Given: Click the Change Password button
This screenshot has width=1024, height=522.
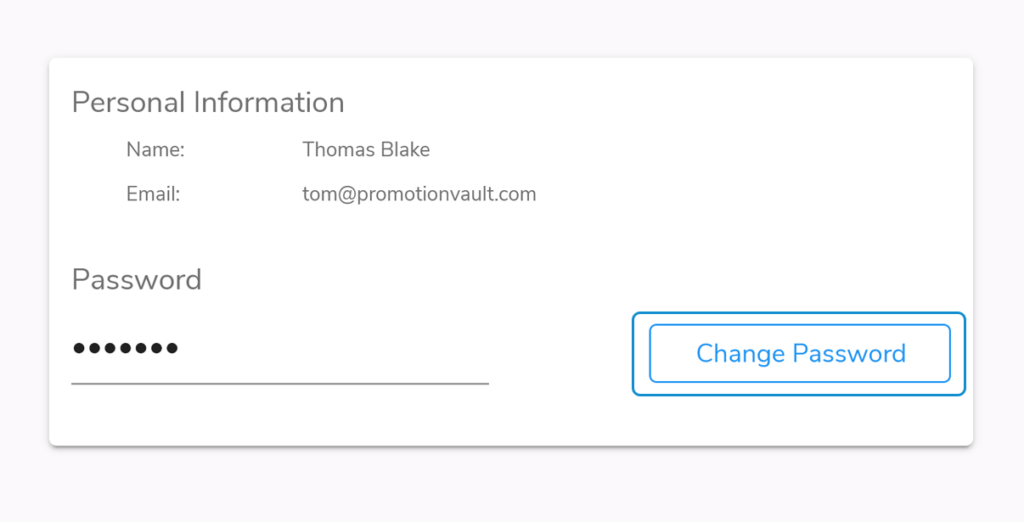Looking at the screenshot, I should 799,353.
